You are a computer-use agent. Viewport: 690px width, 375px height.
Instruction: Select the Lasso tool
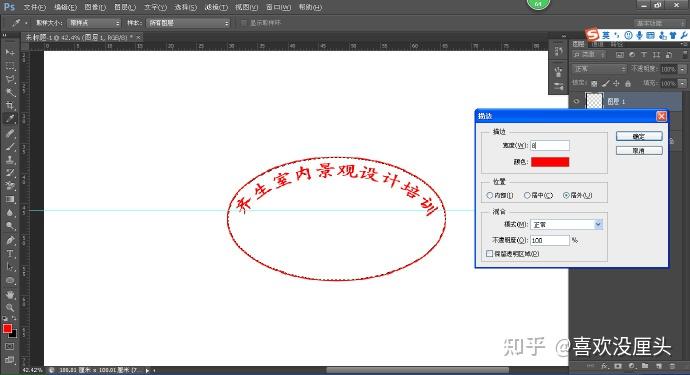(x=10, y=79)
